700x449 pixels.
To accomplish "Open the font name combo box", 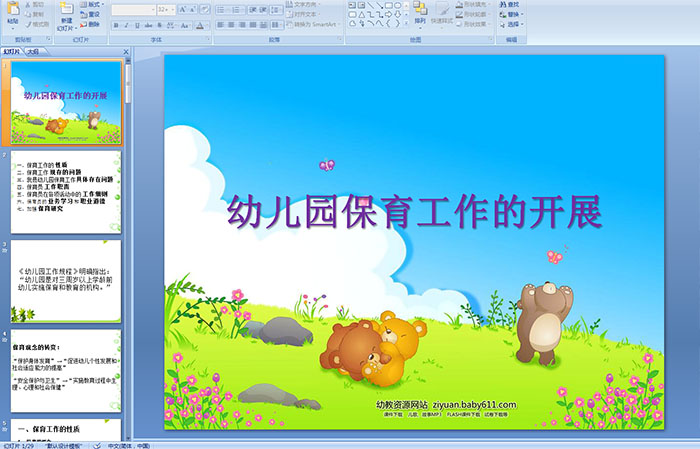I will click(x=133, y=9).
